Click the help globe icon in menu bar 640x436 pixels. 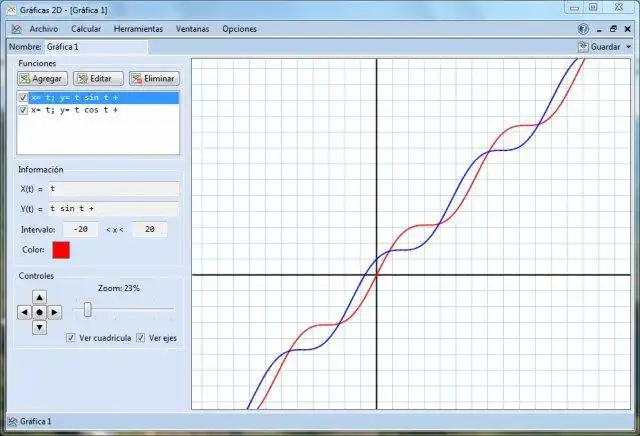583,29
